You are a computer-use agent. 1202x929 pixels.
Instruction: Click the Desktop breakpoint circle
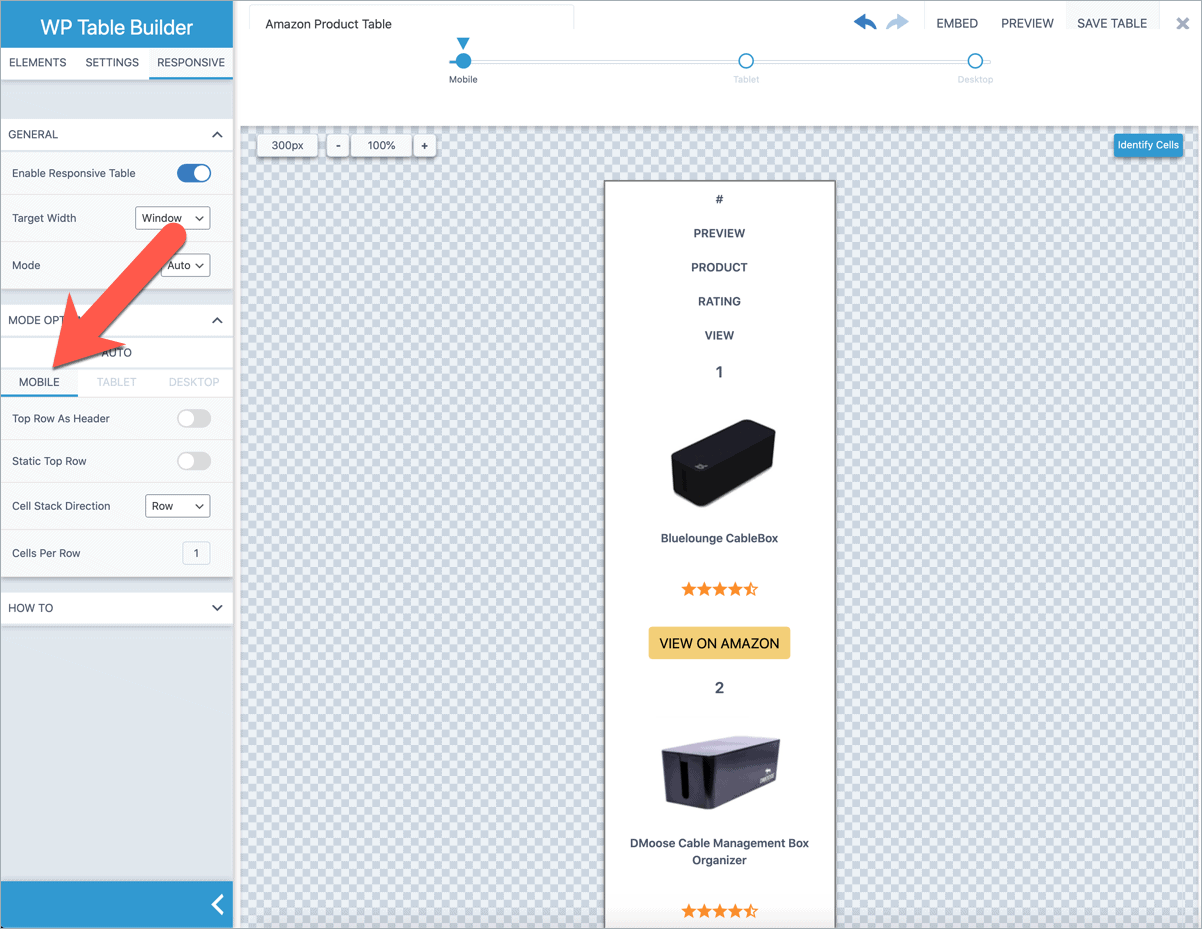pyautogui.click(x=975, y=61)
